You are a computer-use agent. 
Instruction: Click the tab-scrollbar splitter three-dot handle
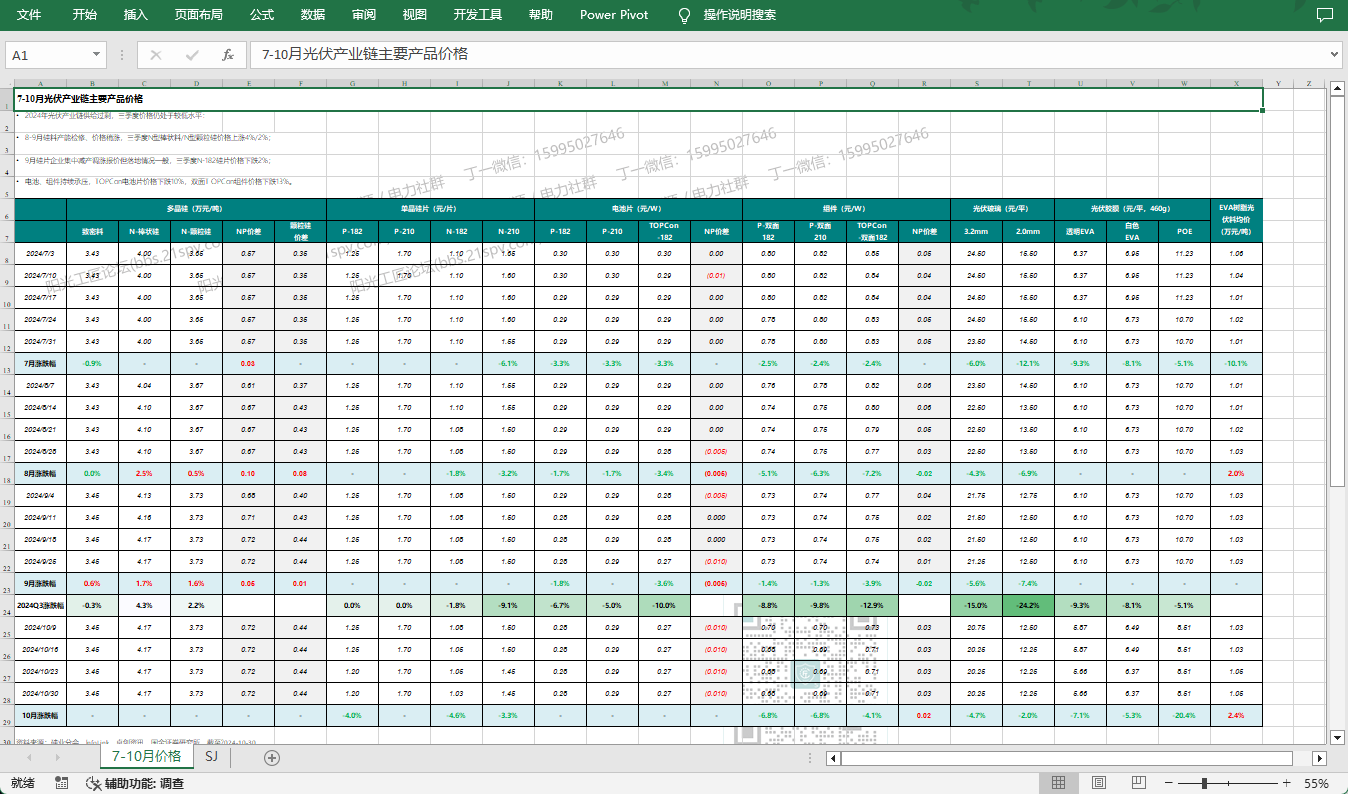tap(808, 759)
